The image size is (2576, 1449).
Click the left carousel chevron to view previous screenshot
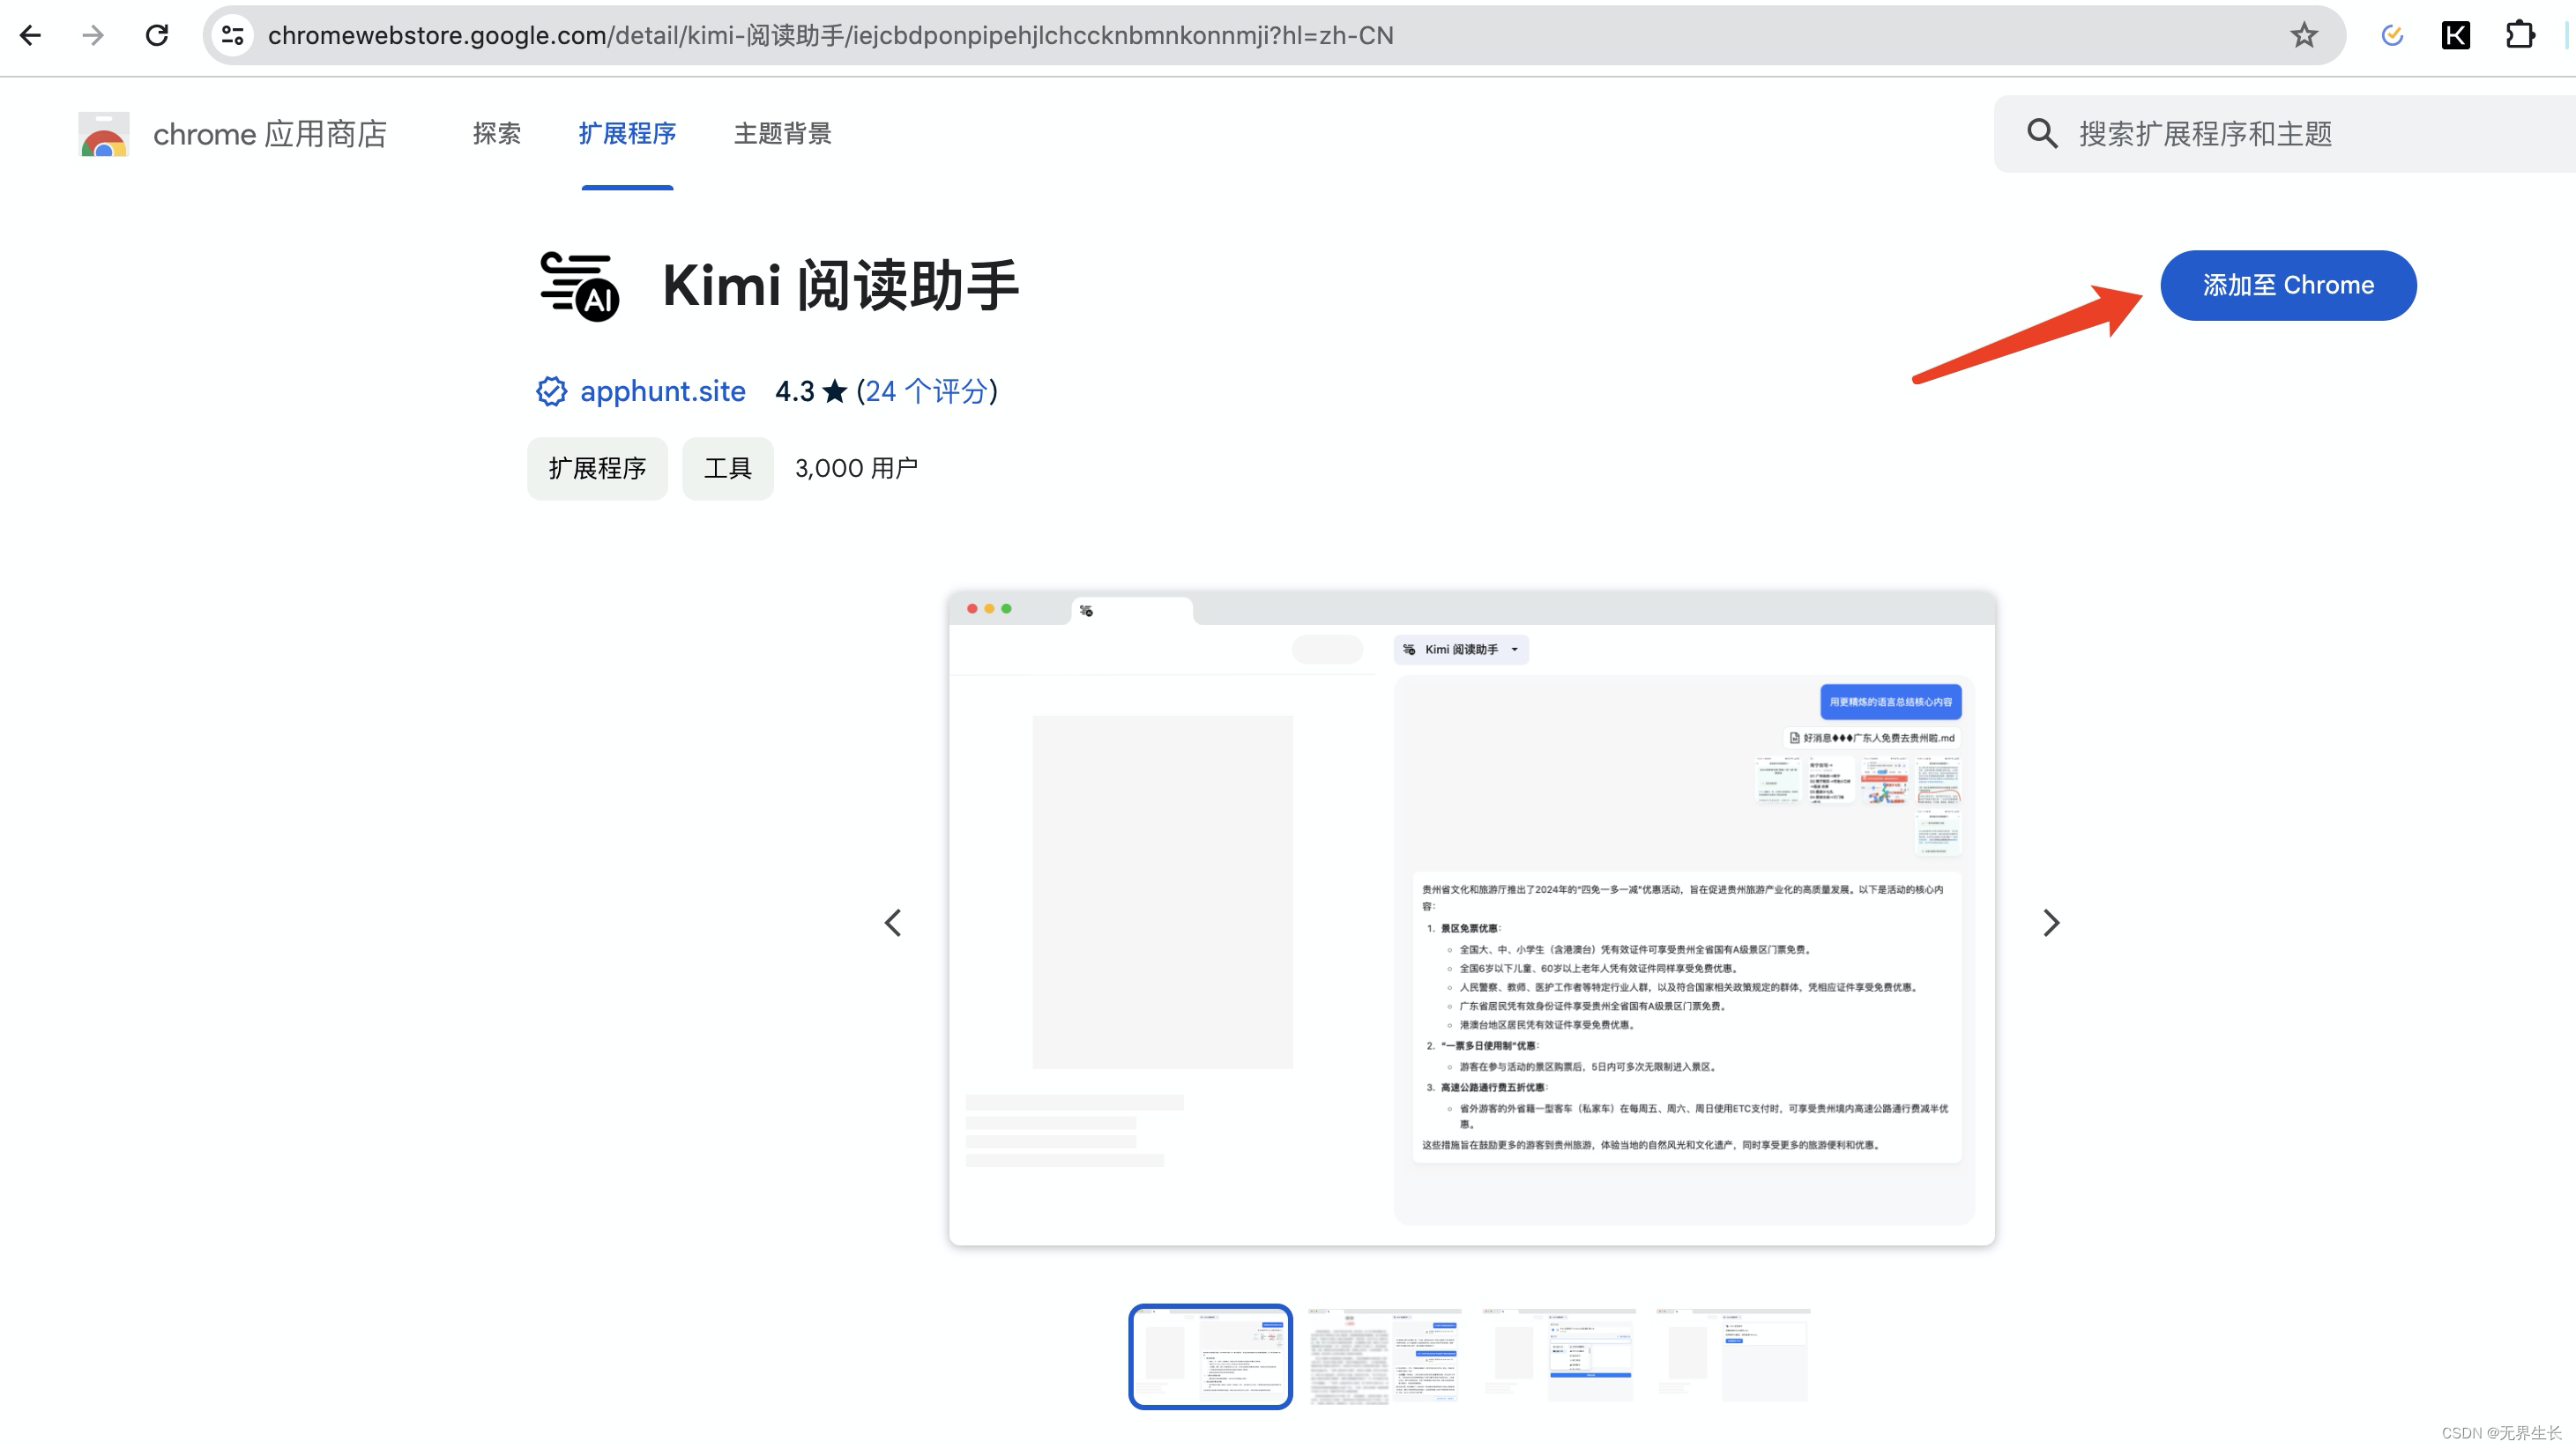pos(893,922)
